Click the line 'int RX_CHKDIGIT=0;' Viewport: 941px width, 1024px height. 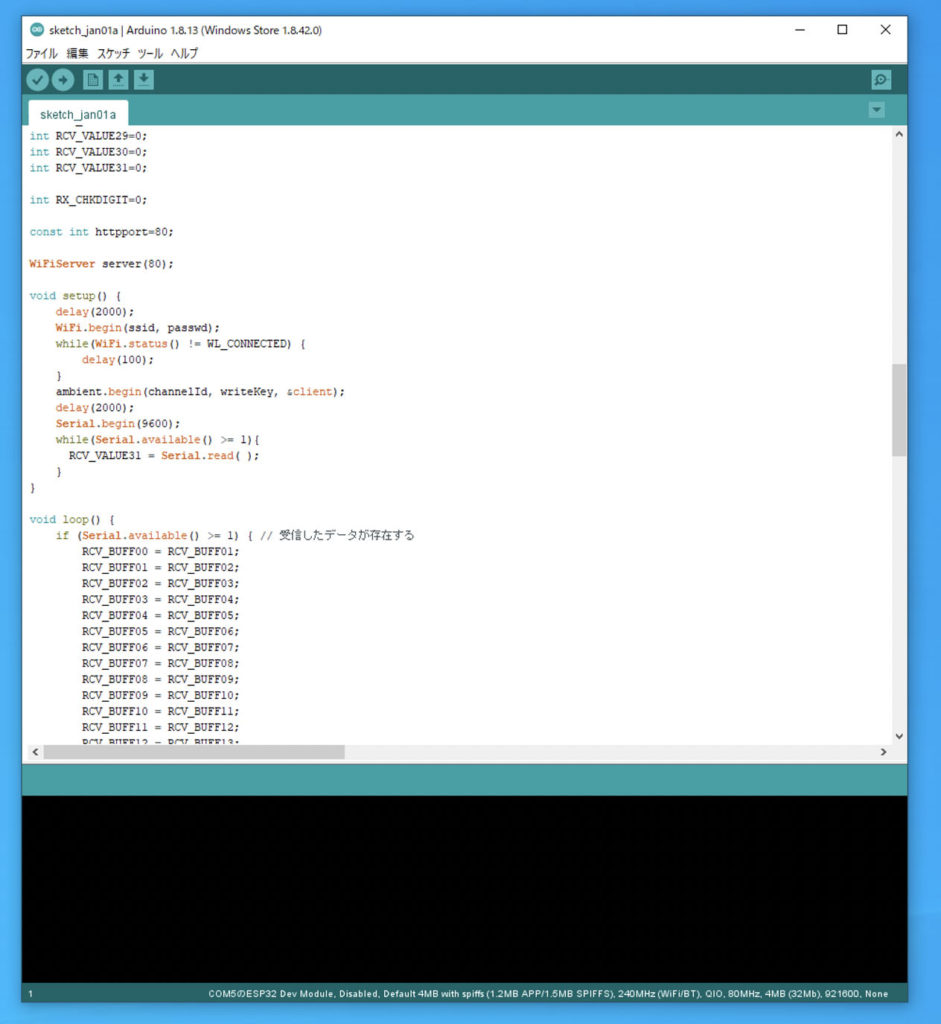(88, 200)
